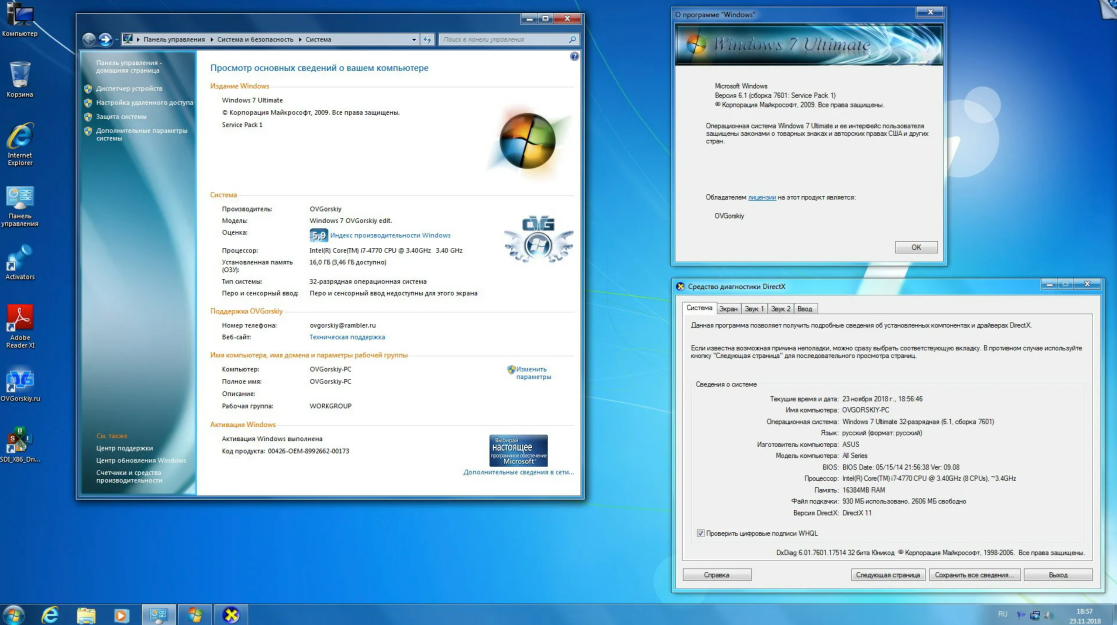Open Защита системы sidebar link

121,117
